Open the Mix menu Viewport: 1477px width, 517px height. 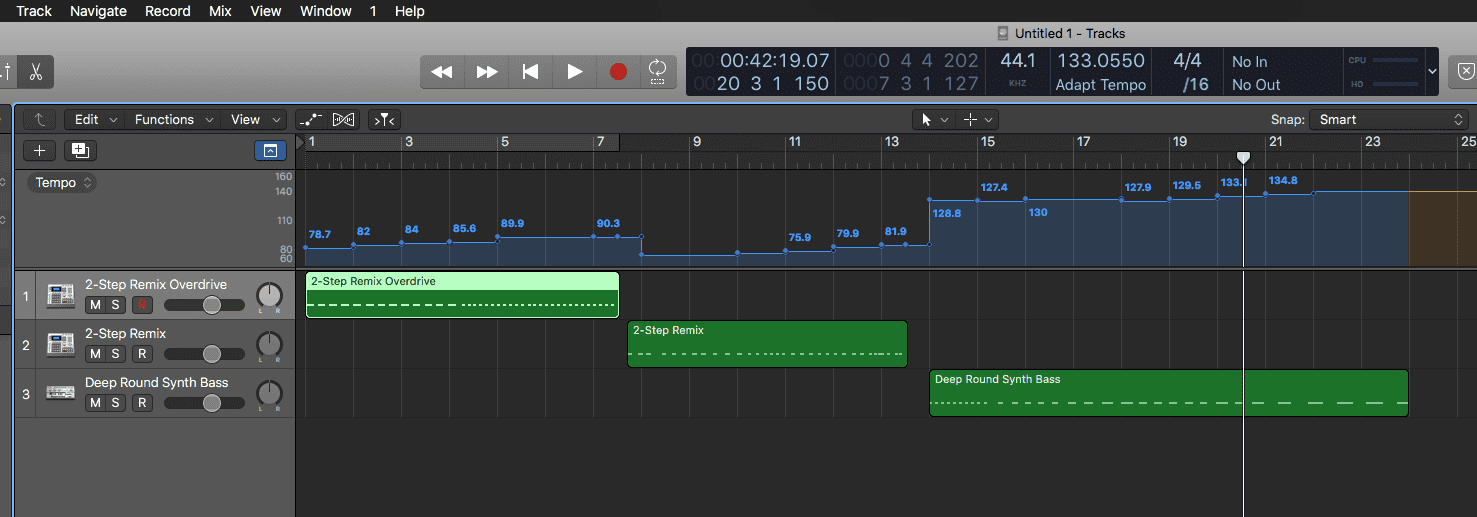pos(220,11)
